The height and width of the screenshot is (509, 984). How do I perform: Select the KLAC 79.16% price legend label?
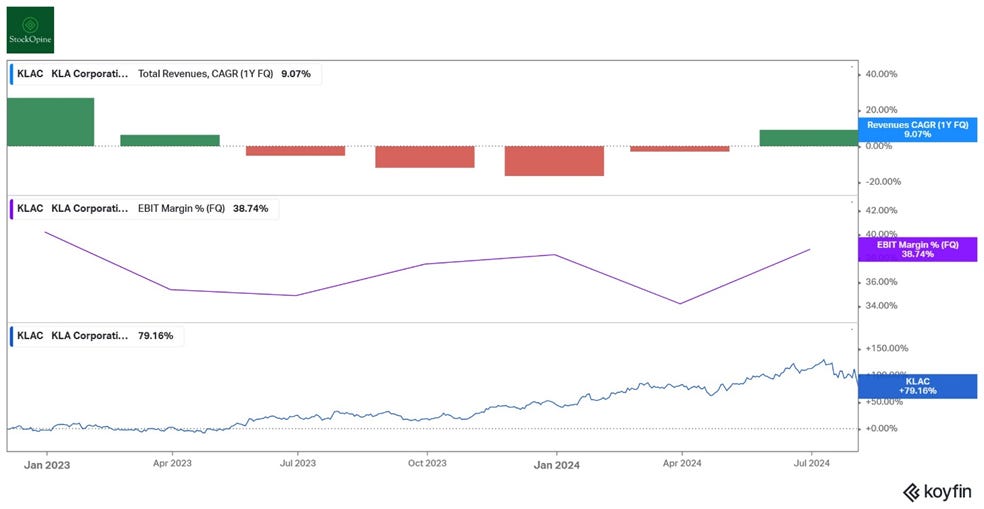point(96,336)
